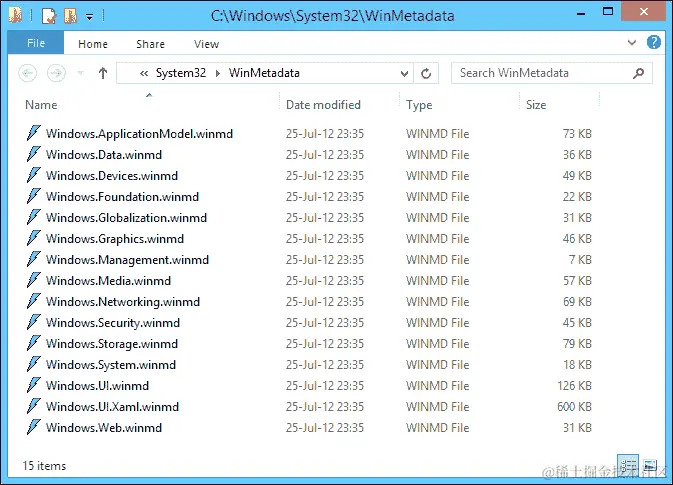Open Explorer Help question mark

click(654, 42)
